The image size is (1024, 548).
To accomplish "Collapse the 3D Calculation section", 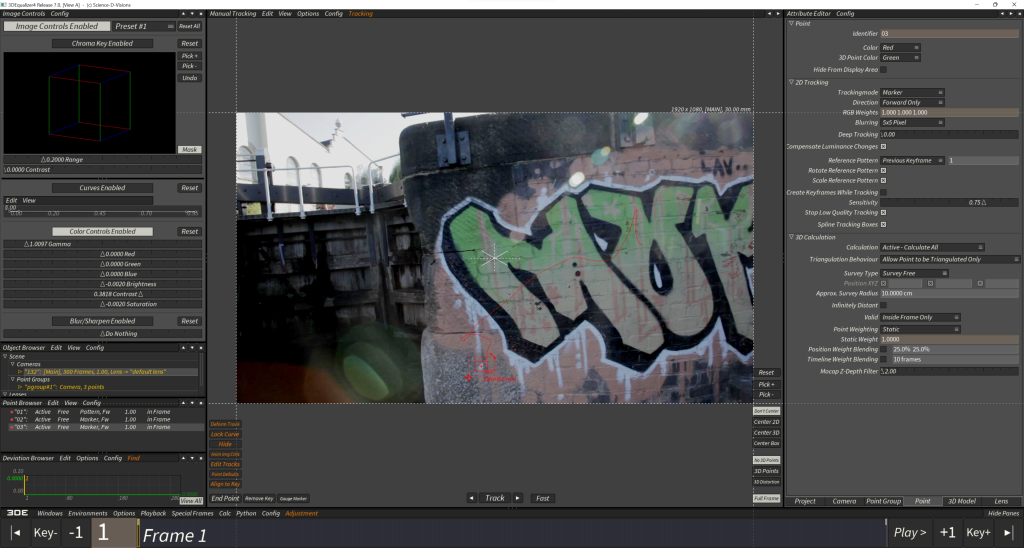I will (x=792, y=237).
